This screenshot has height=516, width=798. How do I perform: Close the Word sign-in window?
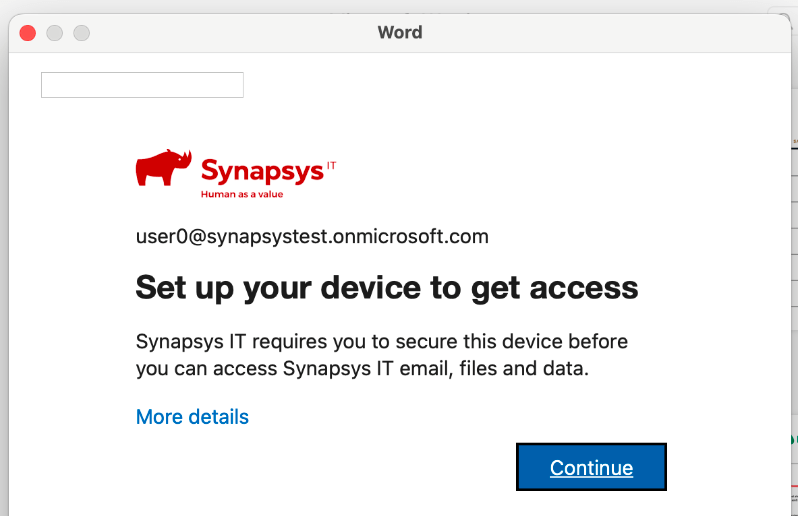pyautogui.click(x=28, y=33)
